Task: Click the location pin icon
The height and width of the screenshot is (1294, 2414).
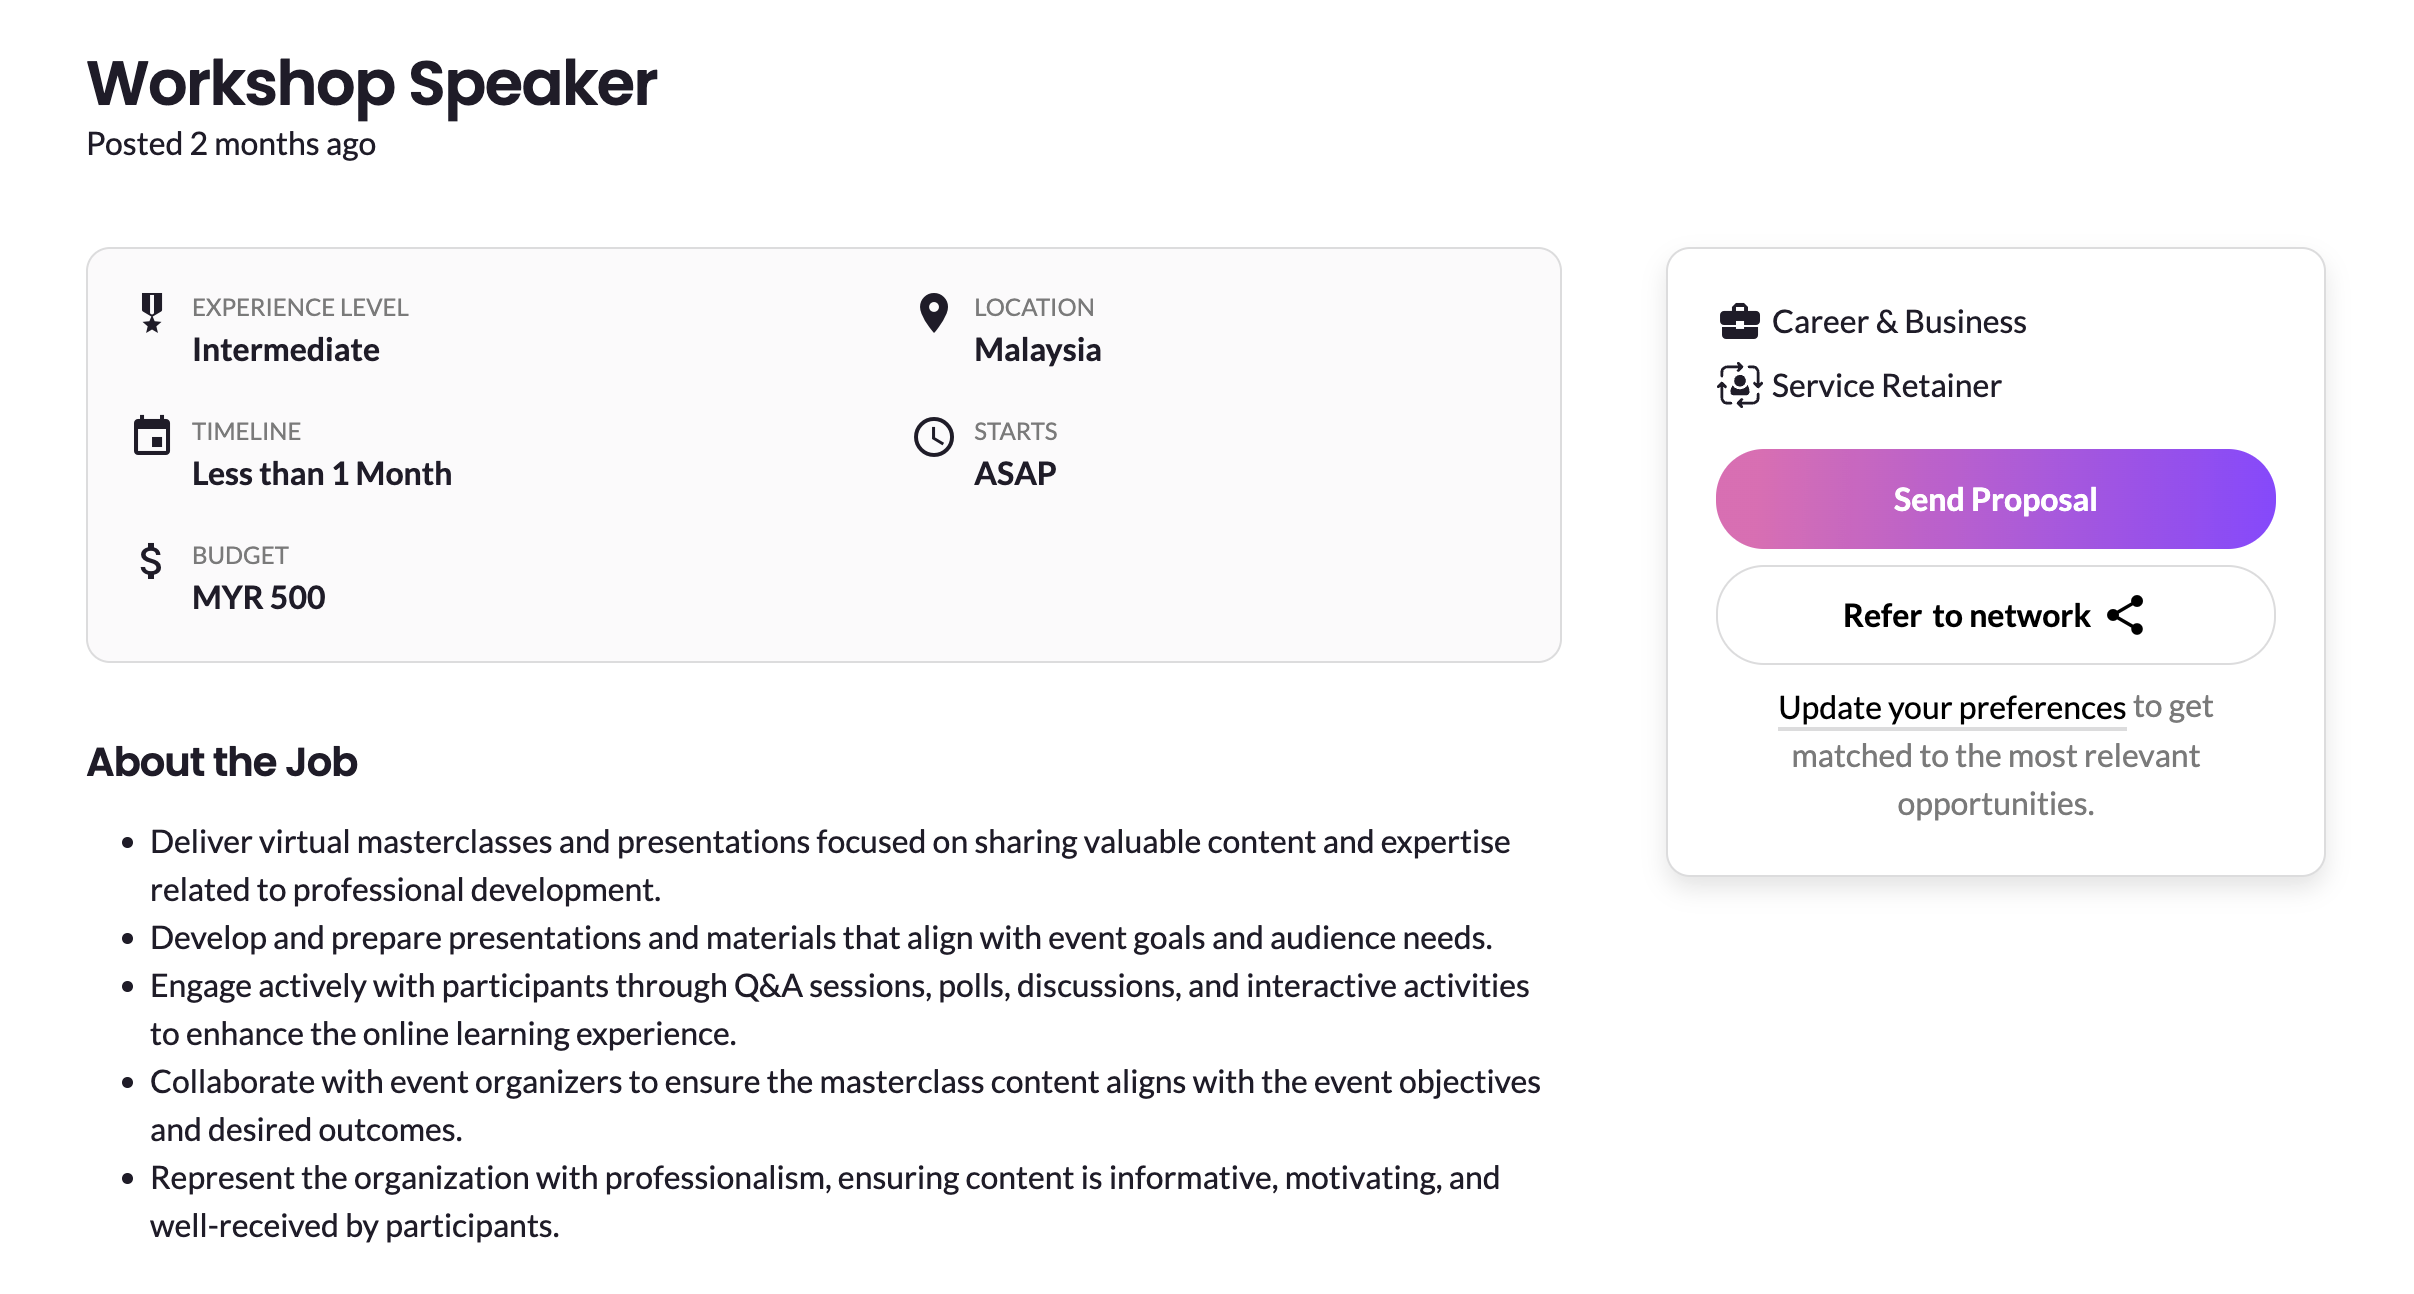Action: point(933,313)
